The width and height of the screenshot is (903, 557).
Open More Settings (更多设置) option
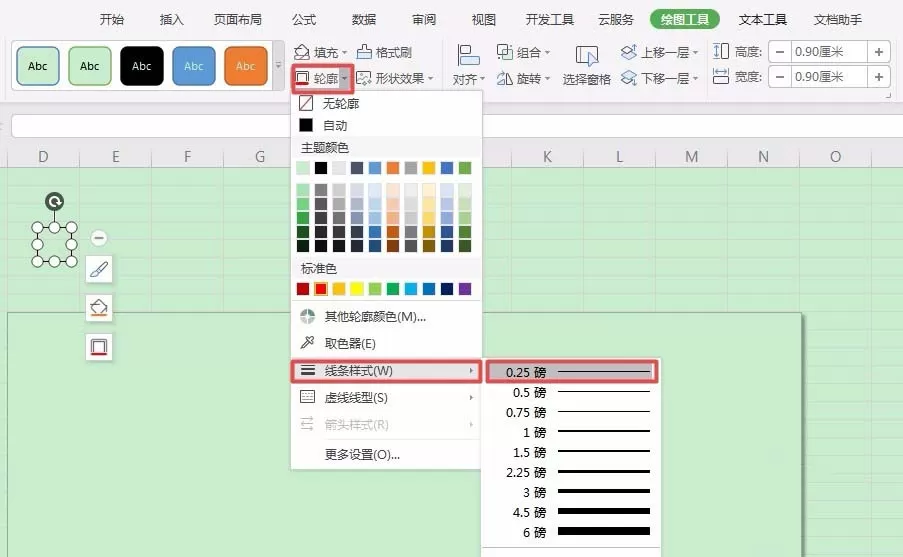[x=386, y=454]
